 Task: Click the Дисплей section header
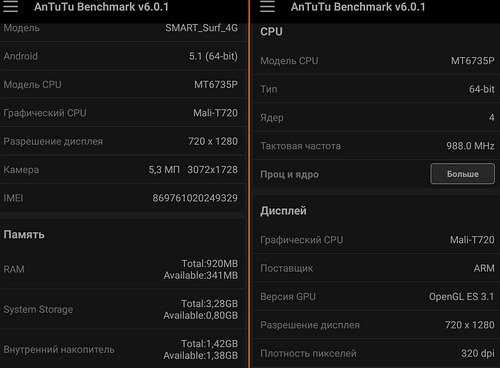pyautogui.click(x=283, y=211)
